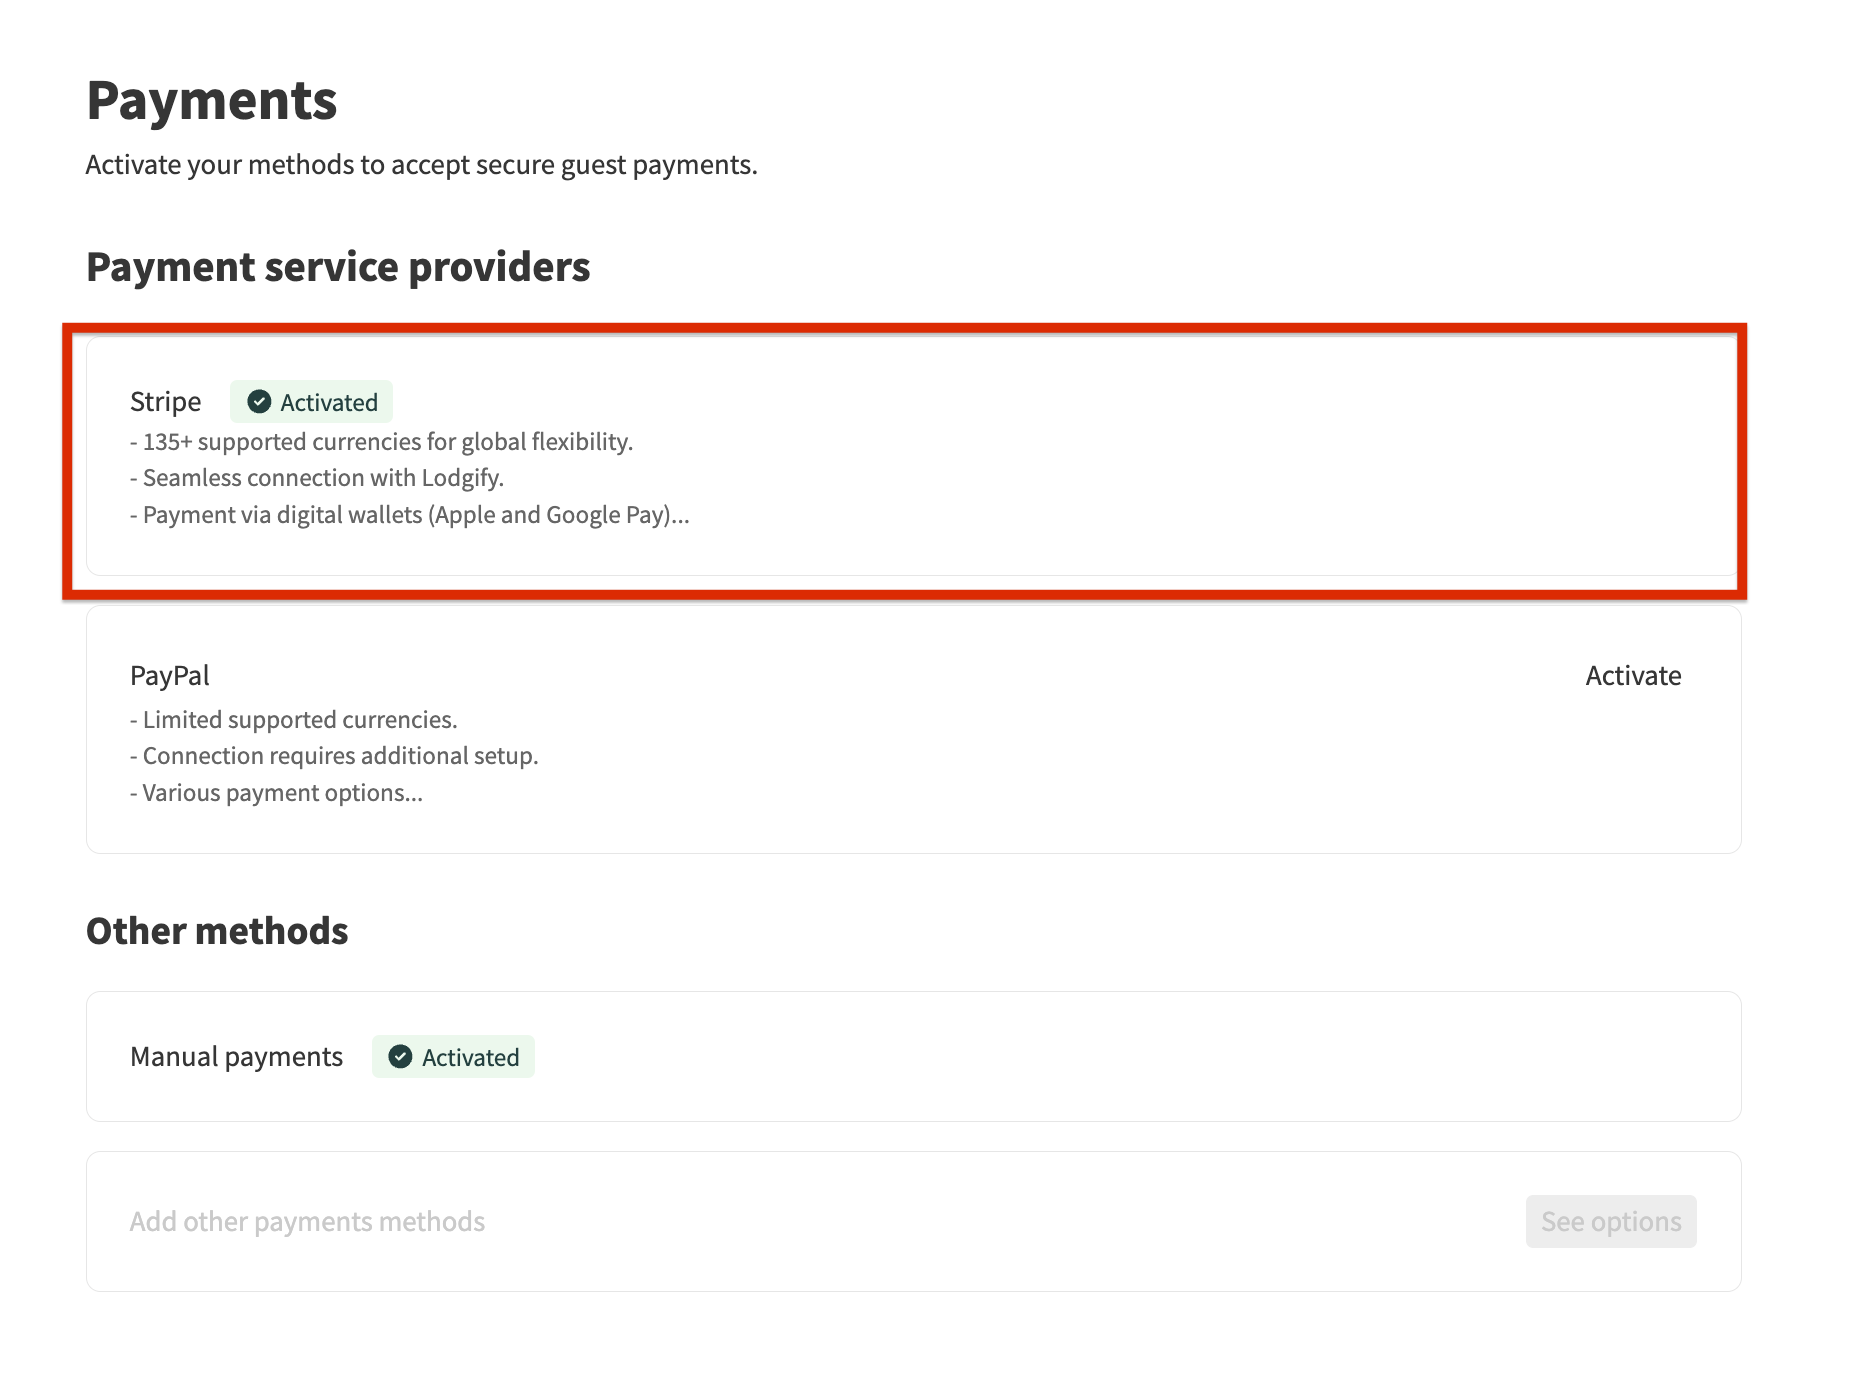Open See options for other payment methods
The width and height of the screenshot is (1854, 1400).
1610,1221
